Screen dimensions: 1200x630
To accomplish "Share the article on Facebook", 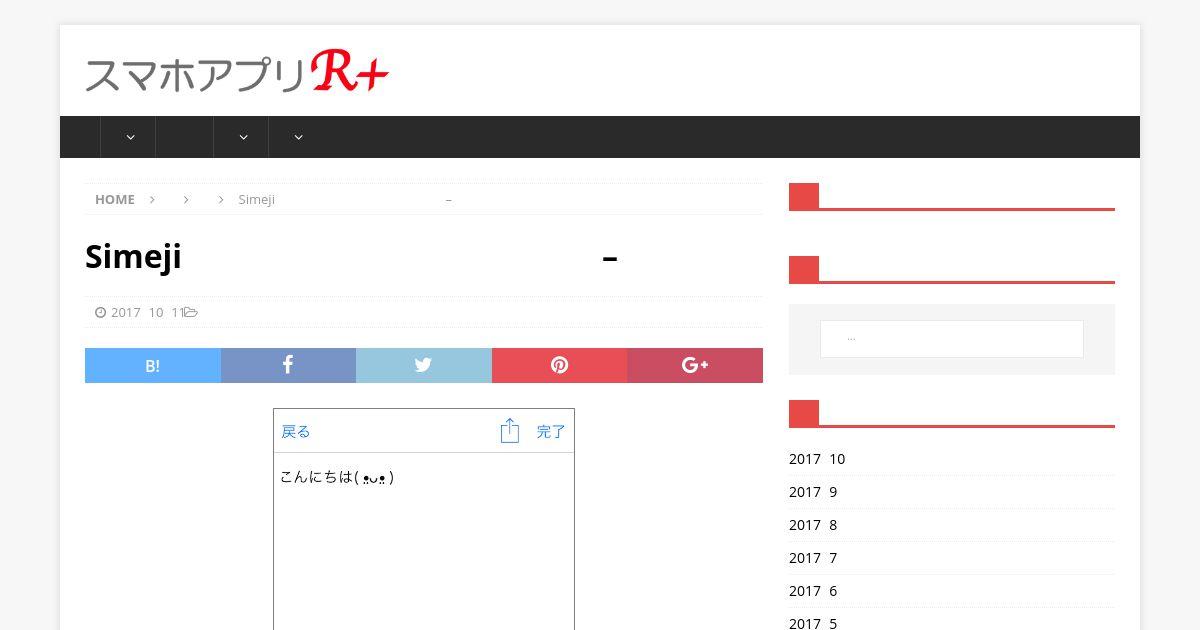I will click(288, 365).
